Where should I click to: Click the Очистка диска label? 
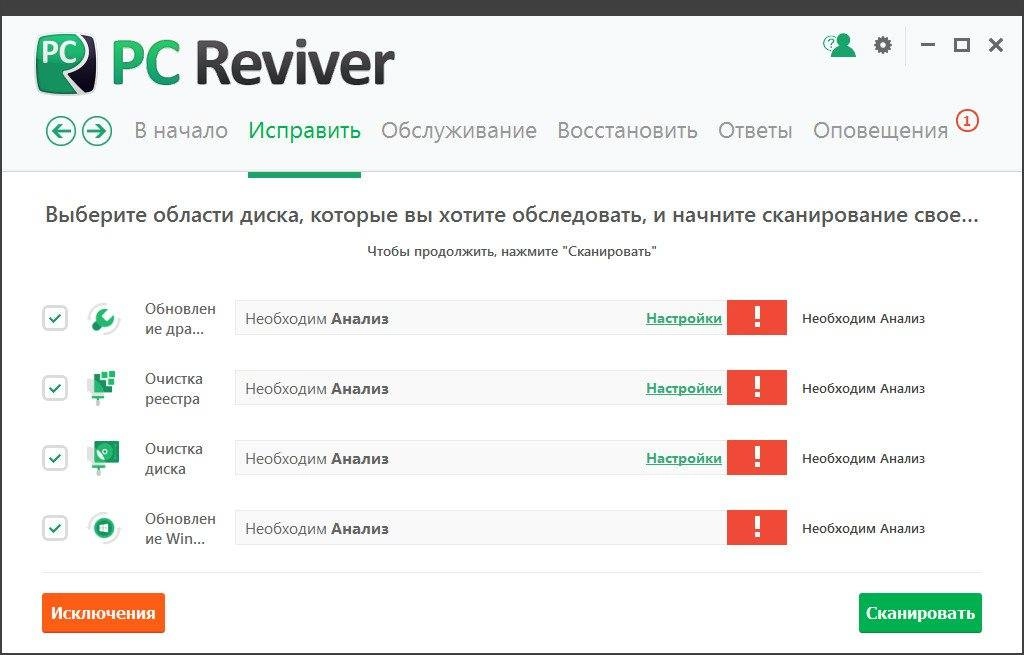[174, 458]
